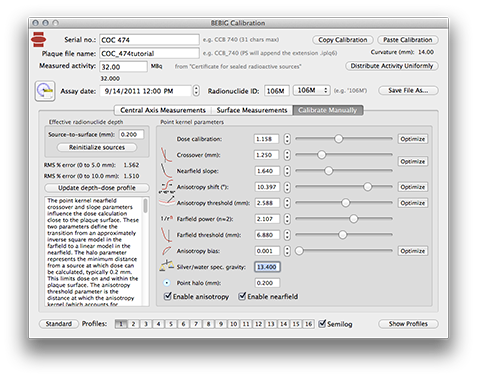Click the Assay date stepper arrows
The image size is (477, 378).
tap(196, 91)
